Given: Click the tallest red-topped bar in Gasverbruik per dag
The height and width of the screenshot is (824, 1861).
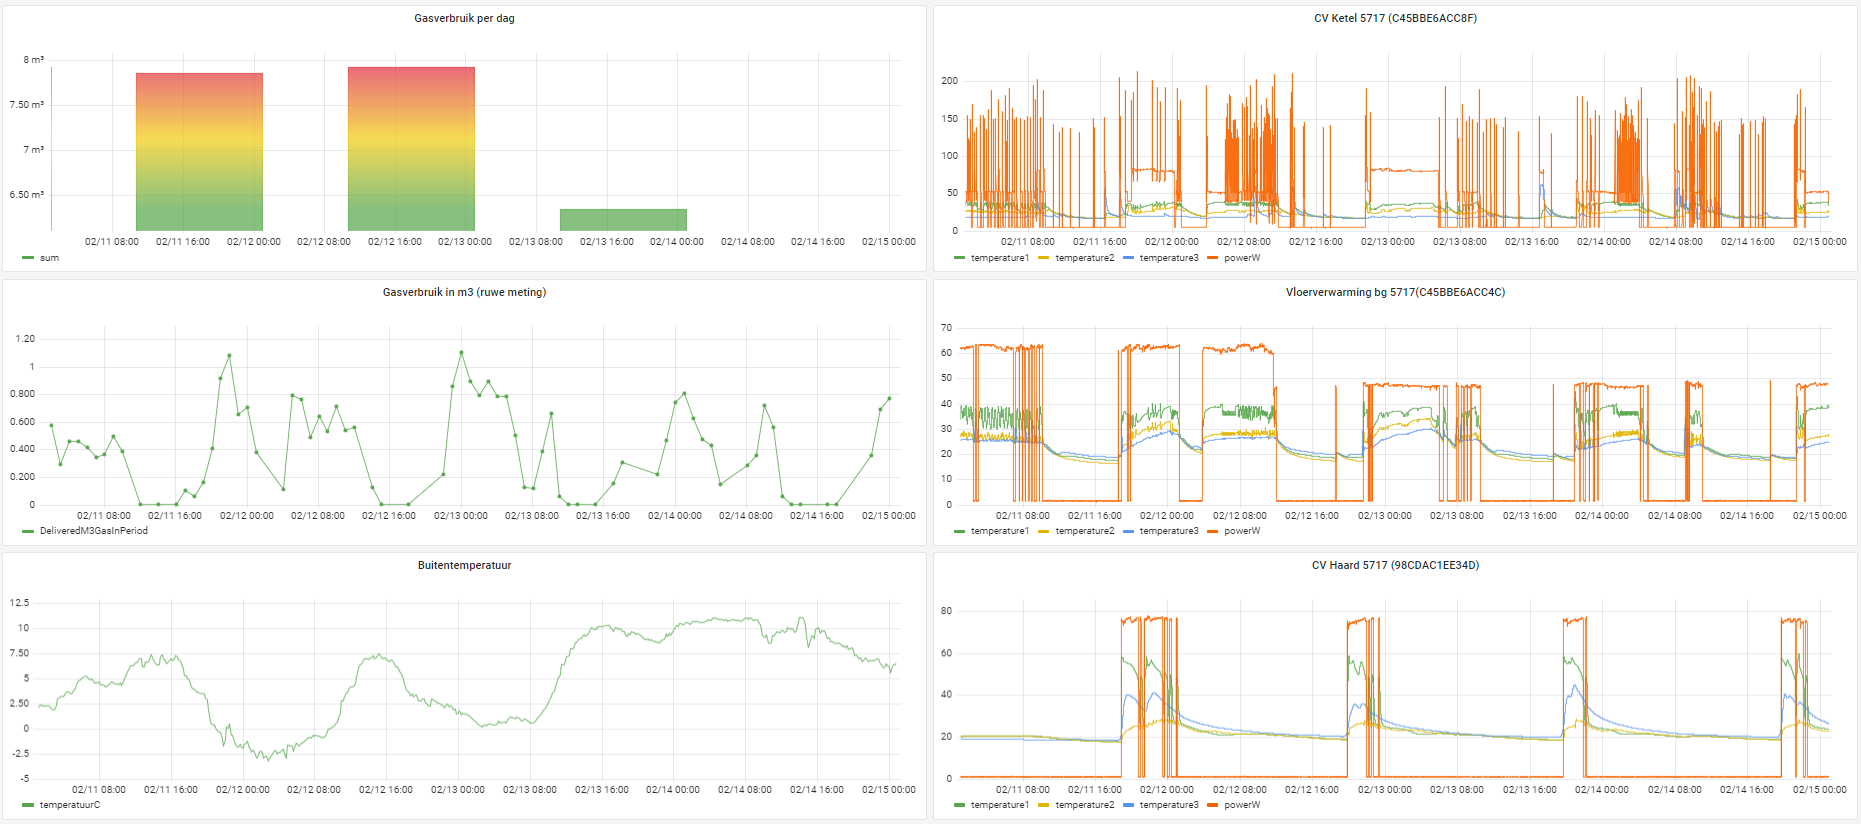Looking at the screenshot, I should pos(411,150).
